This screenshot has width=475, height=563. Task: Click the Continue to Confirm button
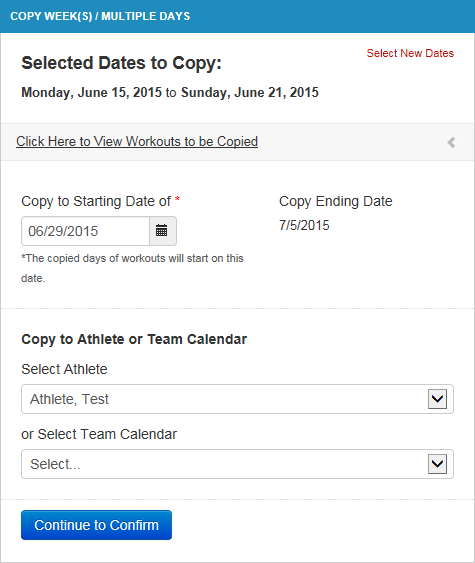click(96, 525)
